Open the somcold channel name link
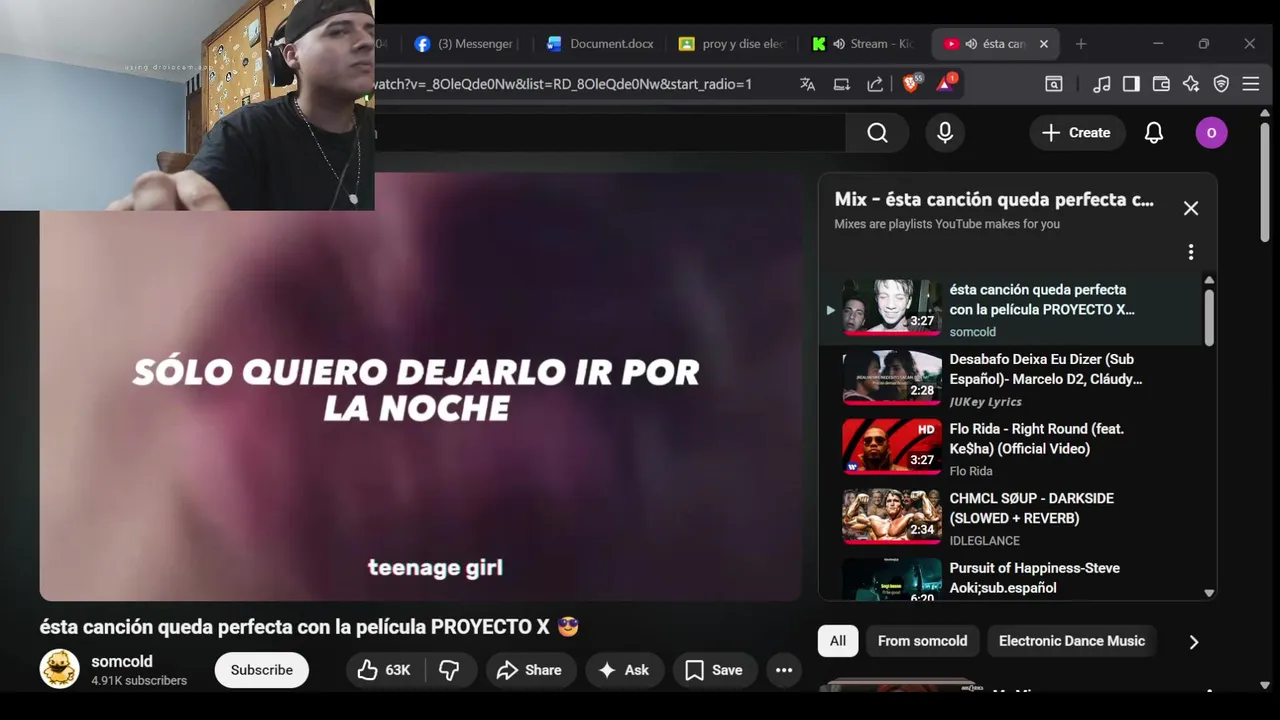This screenshot has height=720, width=1280. 122,661
